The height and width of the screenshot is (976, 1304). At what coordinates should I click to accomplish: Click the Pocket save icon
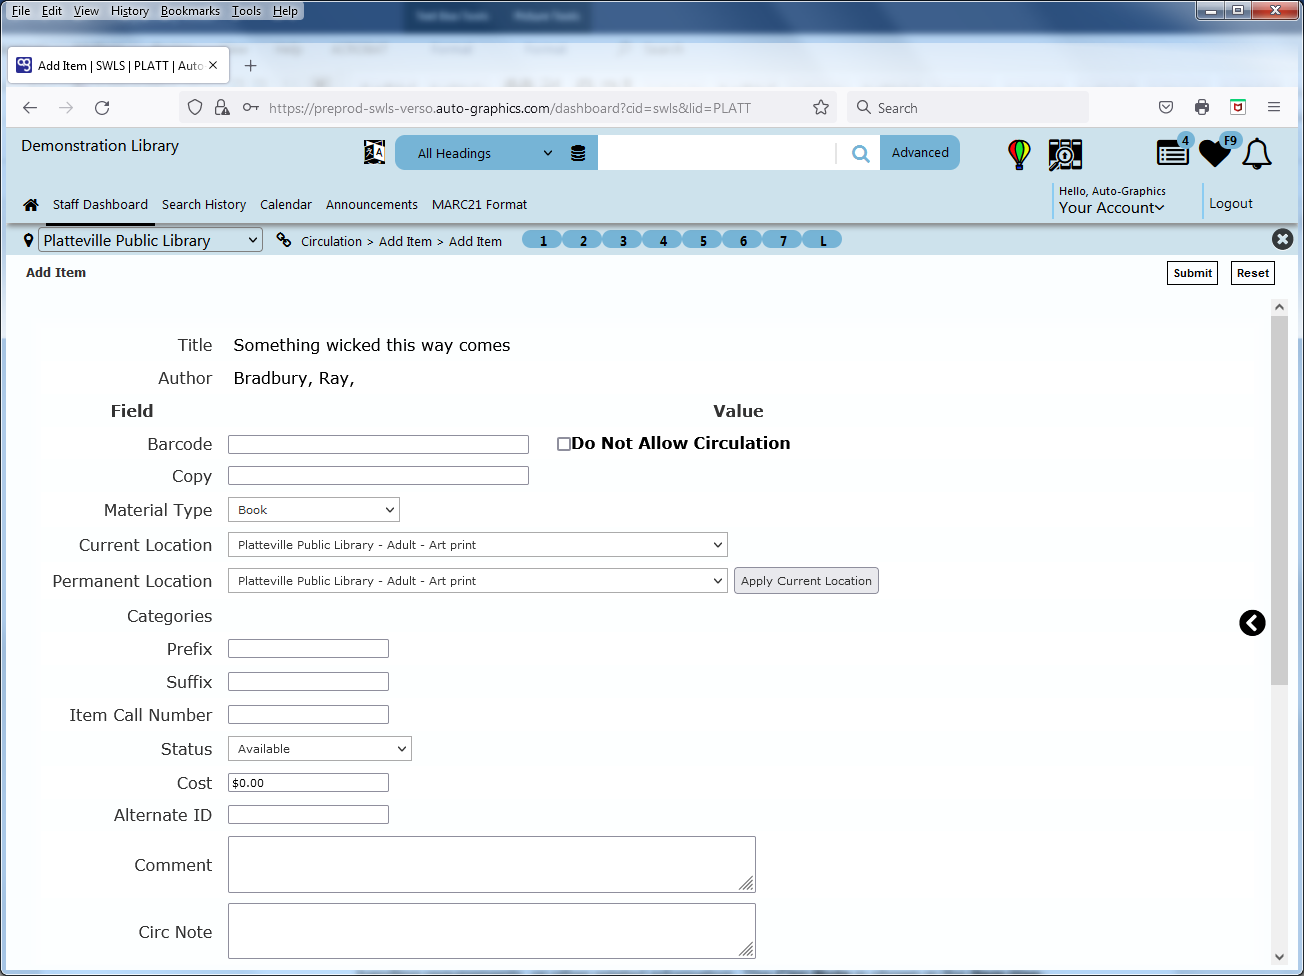(1166, 108)
